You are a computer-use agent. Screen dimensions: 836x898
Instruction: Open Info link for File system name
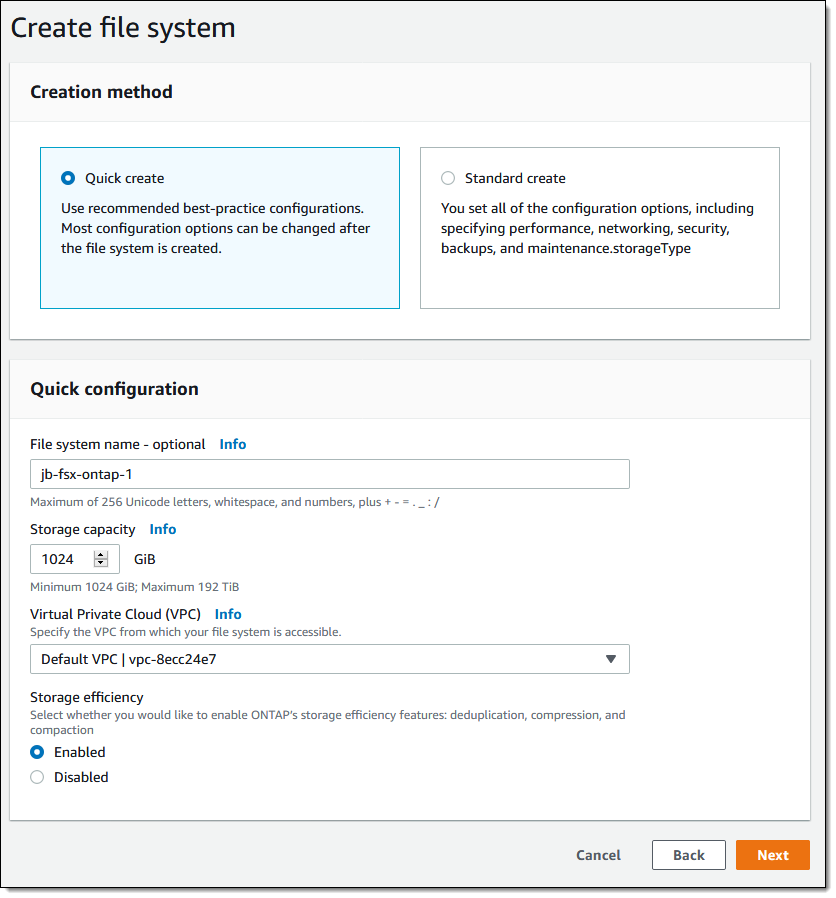[233, 444]
